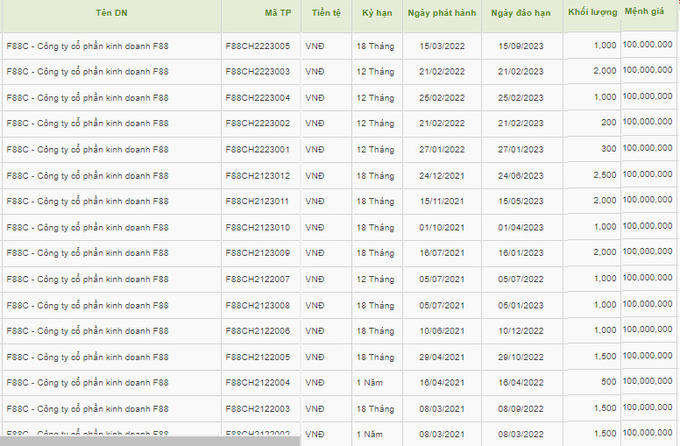Click issue date 15/03/2022
The image size is (680, 446).
click(442, 46)
